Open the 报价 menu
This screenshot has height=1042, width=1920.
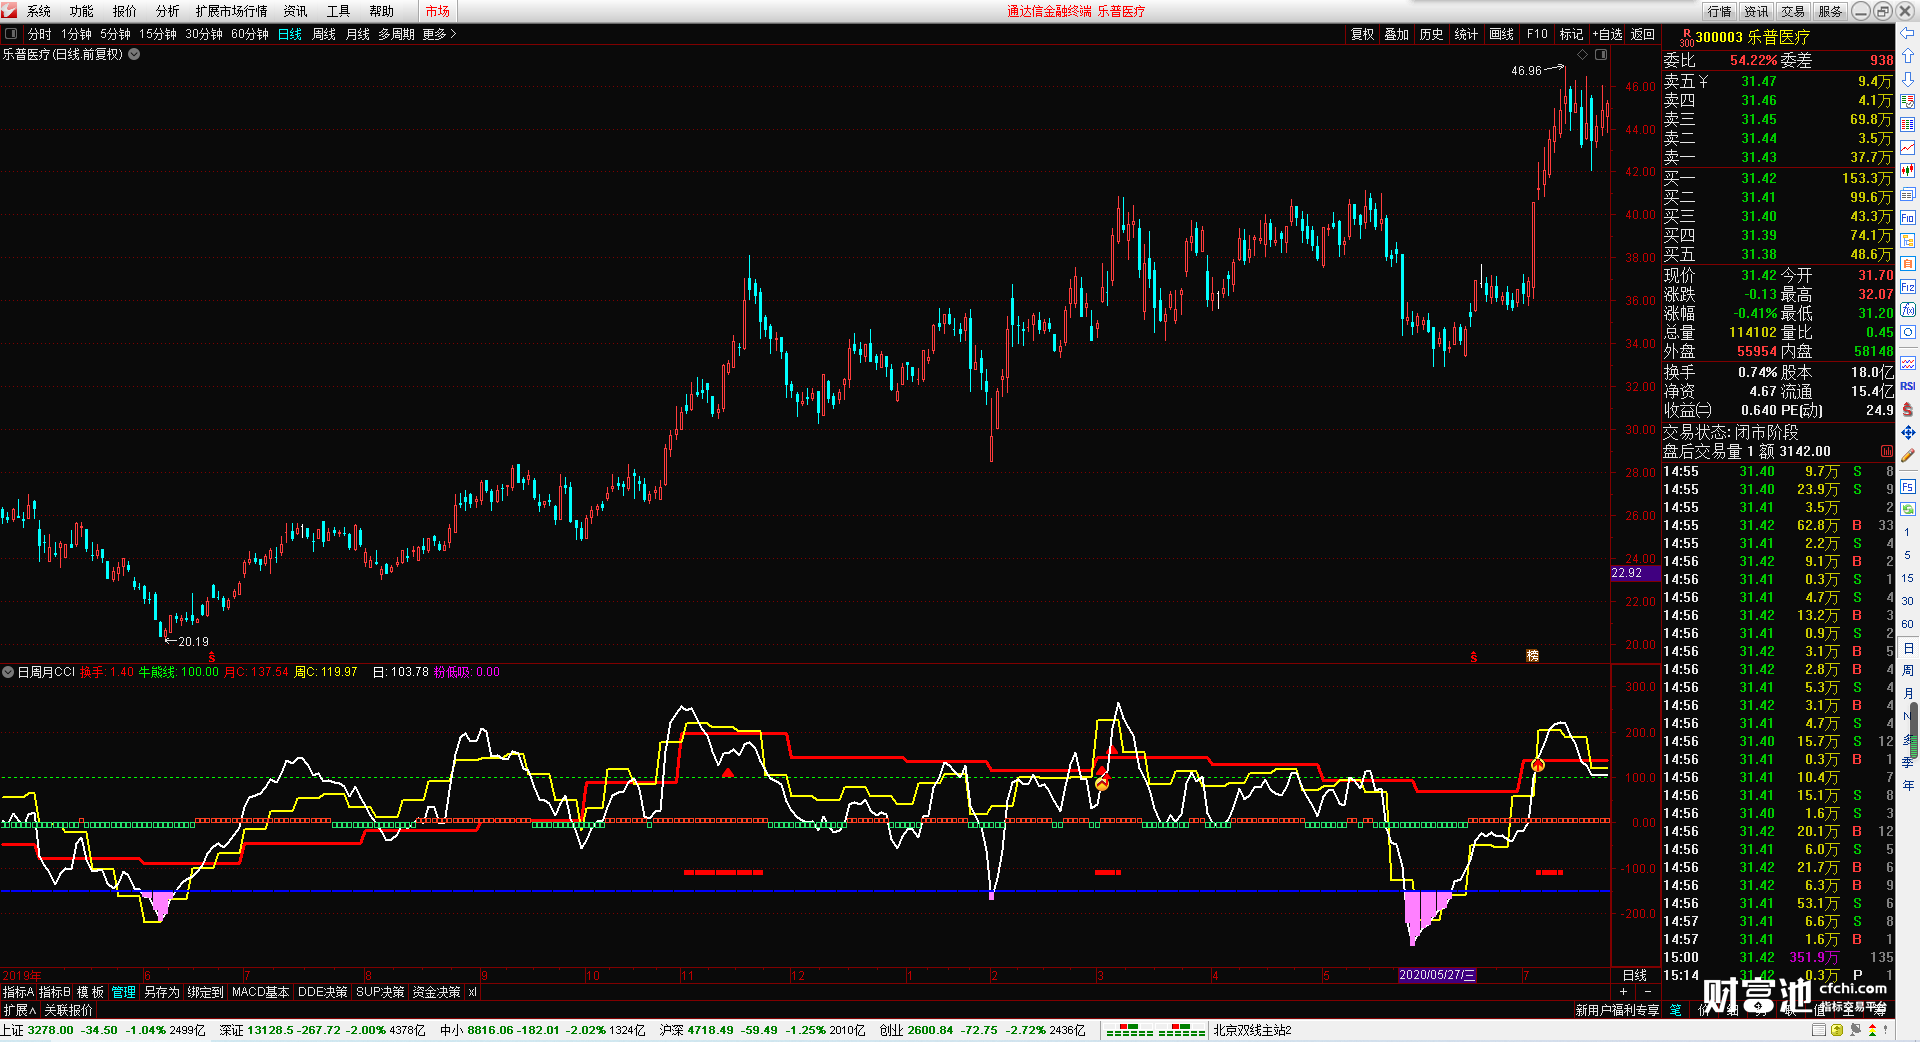click(x=125, y=11)
